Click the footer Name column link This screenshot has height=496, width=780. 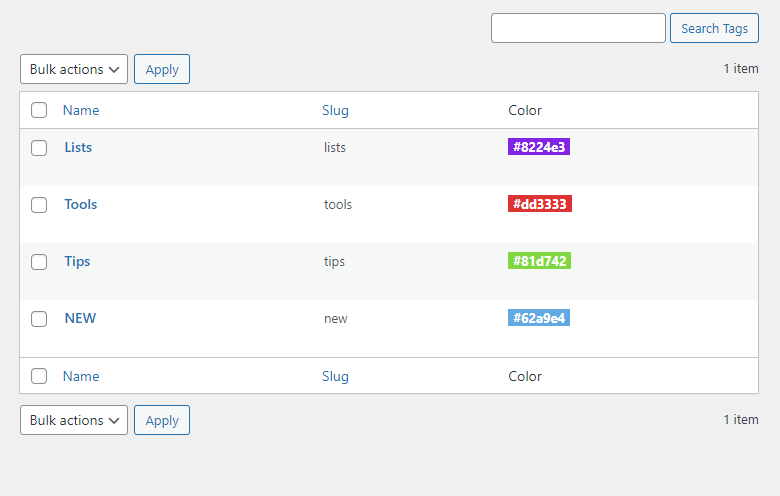coord(81,377)
